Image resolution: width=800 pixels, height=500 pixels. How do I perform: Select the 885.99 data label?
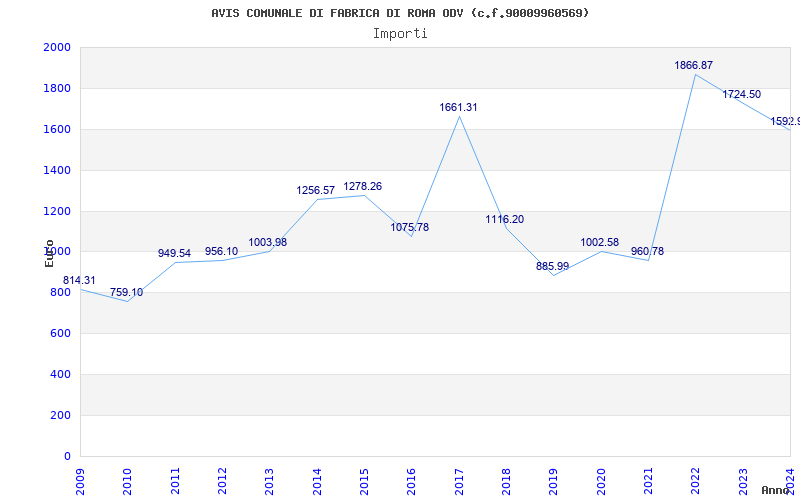(553, 266)
